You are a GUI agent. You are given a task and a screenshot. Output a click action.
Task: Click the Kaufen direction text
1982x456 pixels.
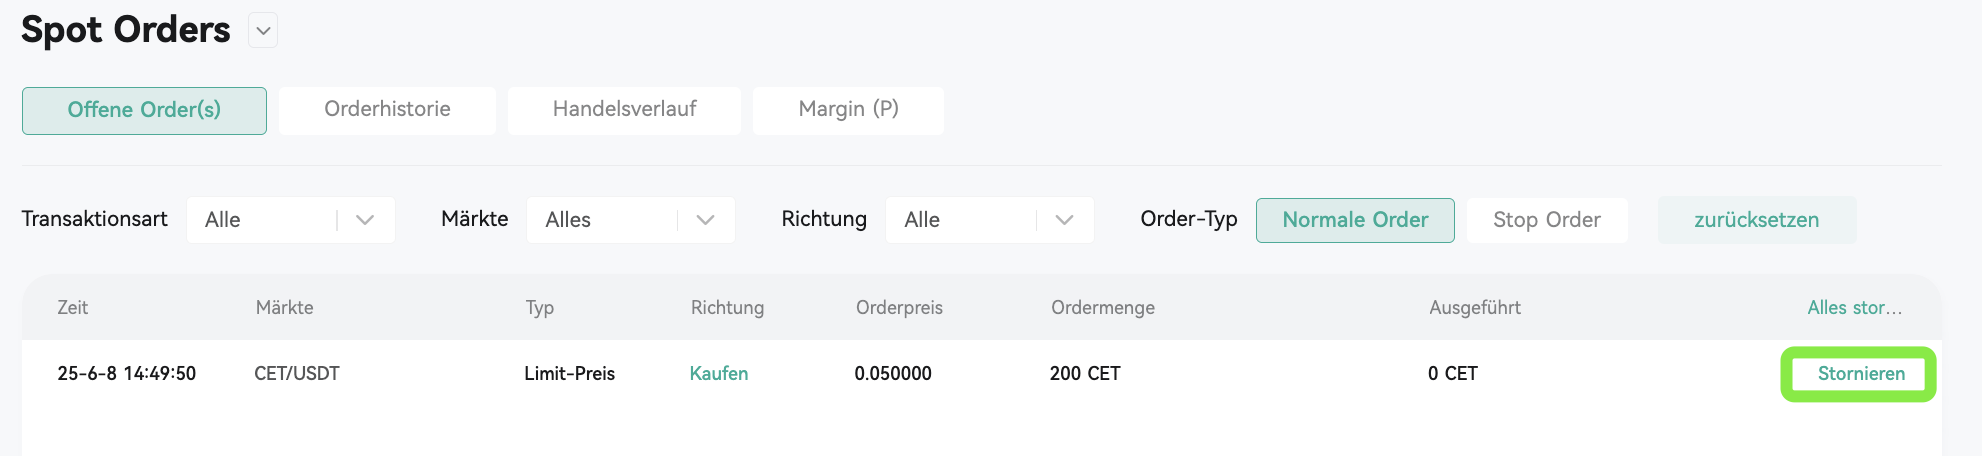pyautogui.click(x=719, y=374)
